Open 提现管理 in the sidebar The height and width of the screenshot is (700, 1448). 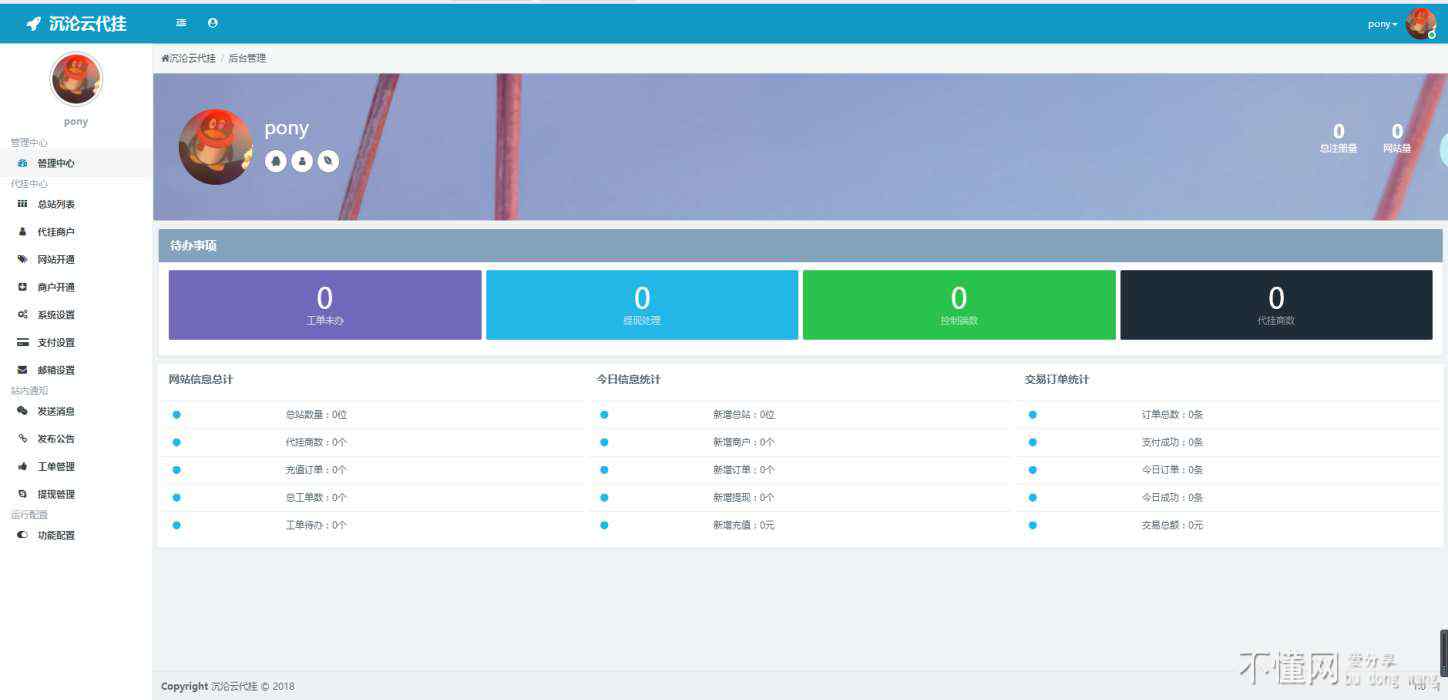click(76, 494)
